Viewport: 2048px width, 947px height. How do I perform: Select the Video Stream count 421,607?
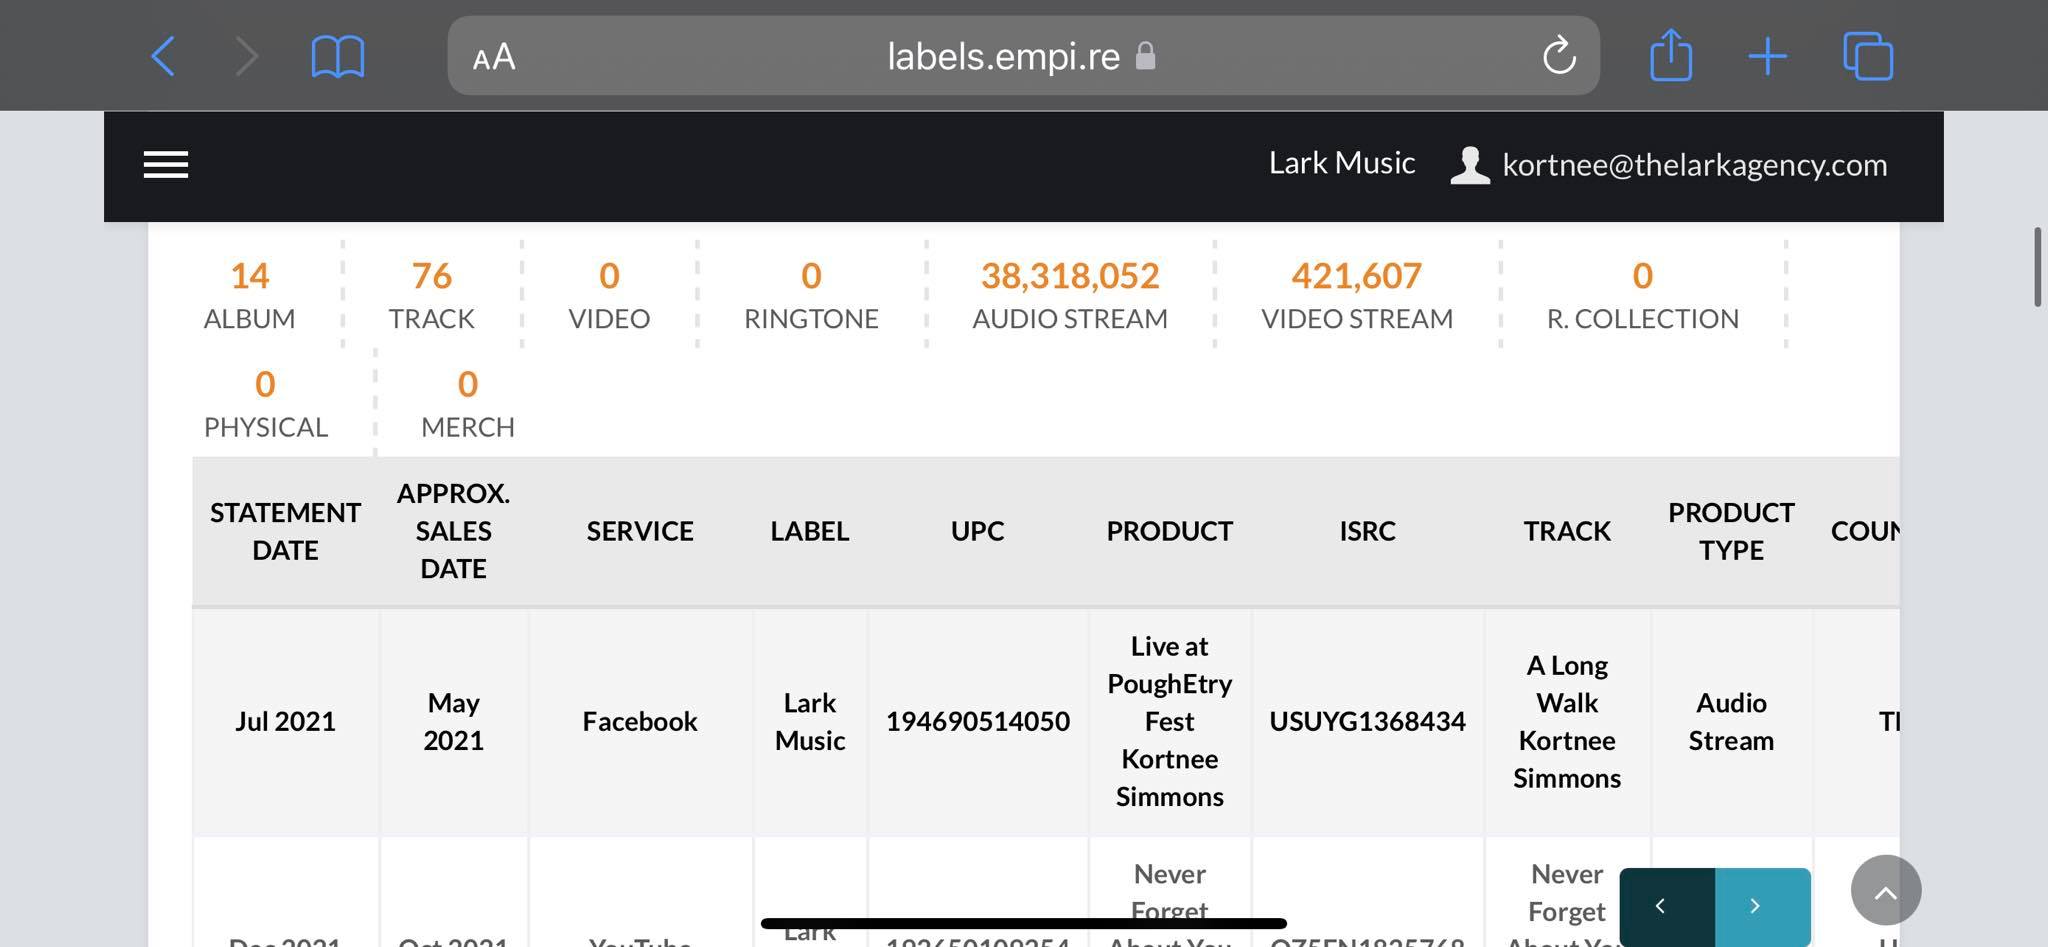click(x=1356, y=275)
